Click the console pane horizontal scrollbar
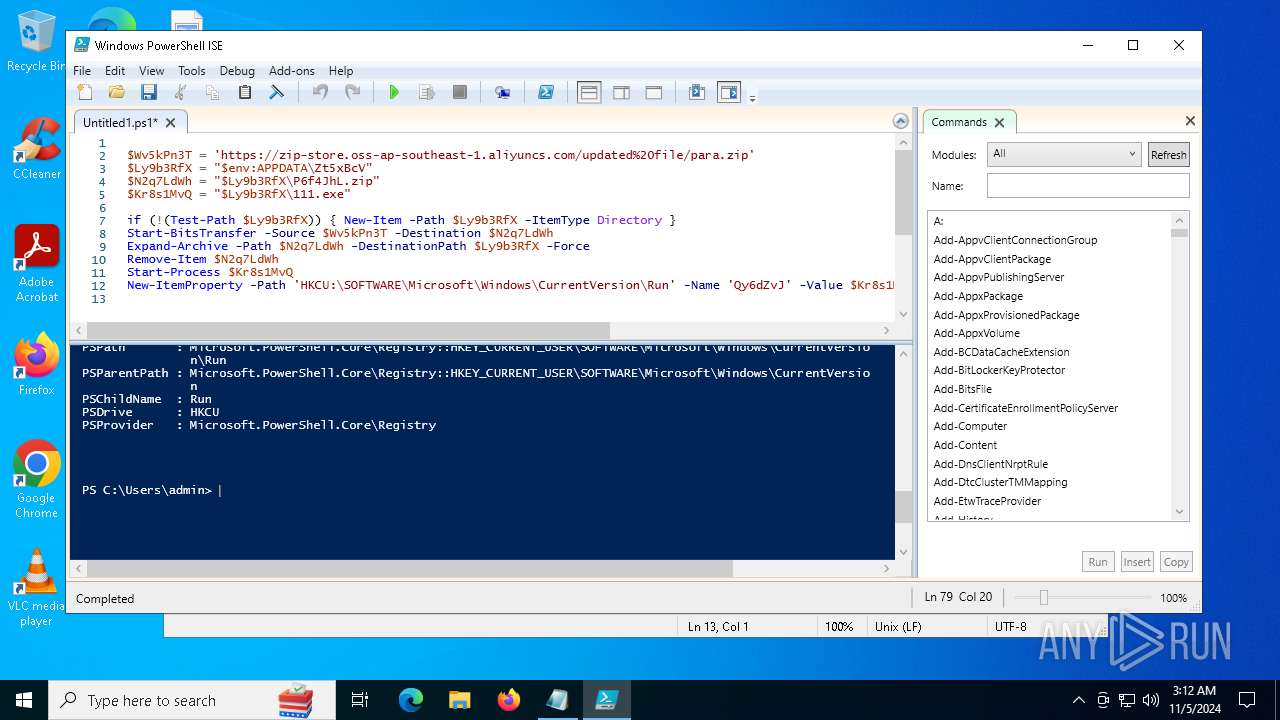Image resolution: width=1280 pixels, height=720 pixels. pos(410,568)
